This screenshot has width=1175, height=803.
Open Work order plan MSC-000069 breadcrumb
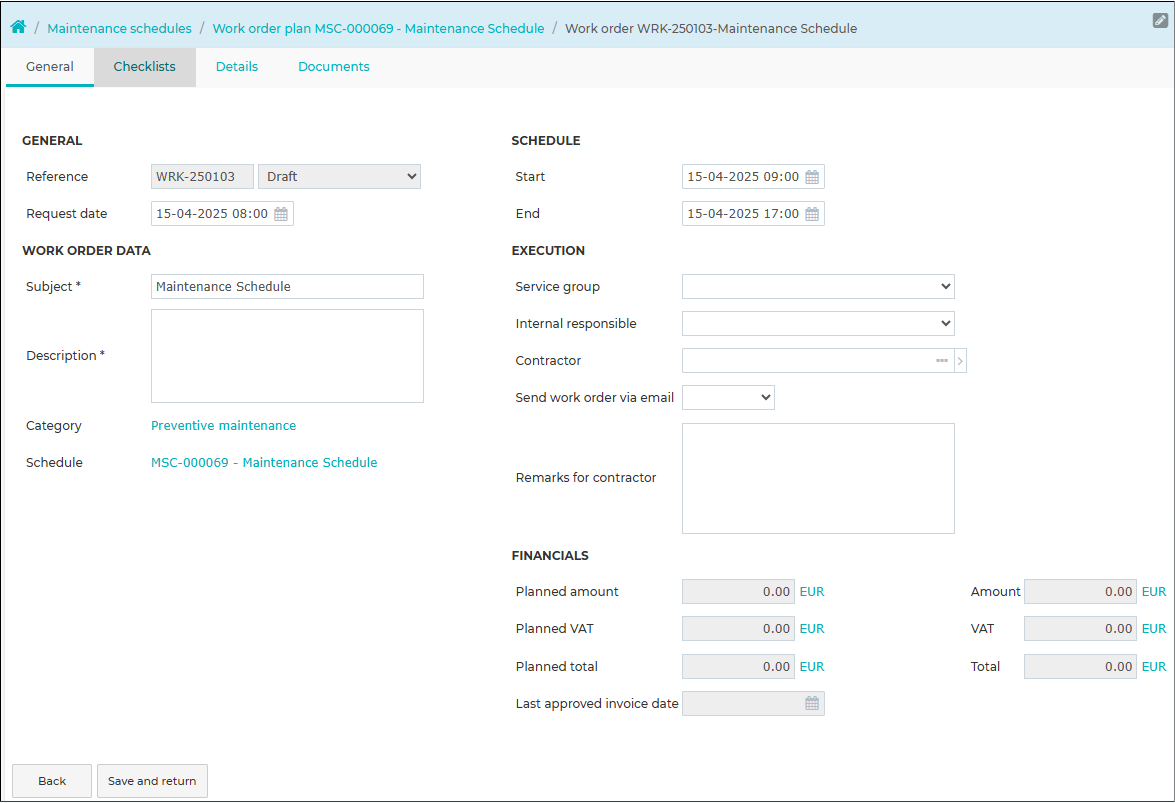pos(378,28)
